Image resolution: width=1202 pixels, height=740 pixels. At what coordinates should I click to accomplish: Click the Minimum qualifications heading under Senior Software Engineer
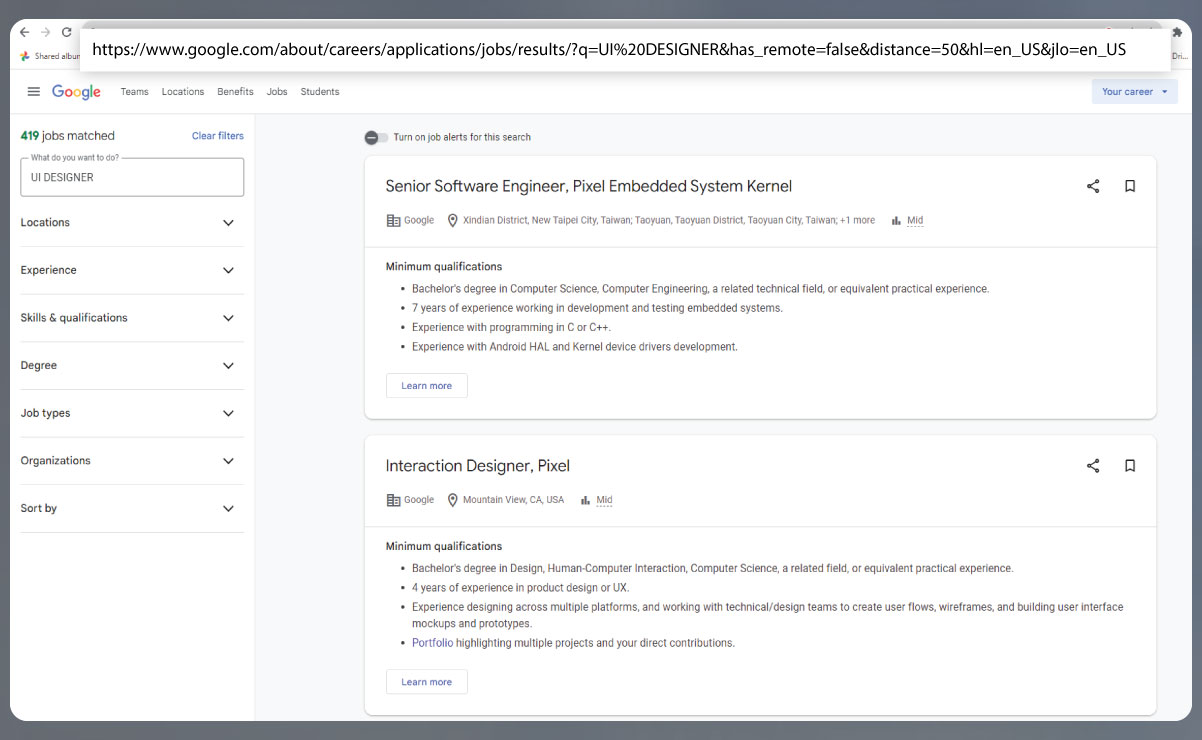(x=444, y=267)
